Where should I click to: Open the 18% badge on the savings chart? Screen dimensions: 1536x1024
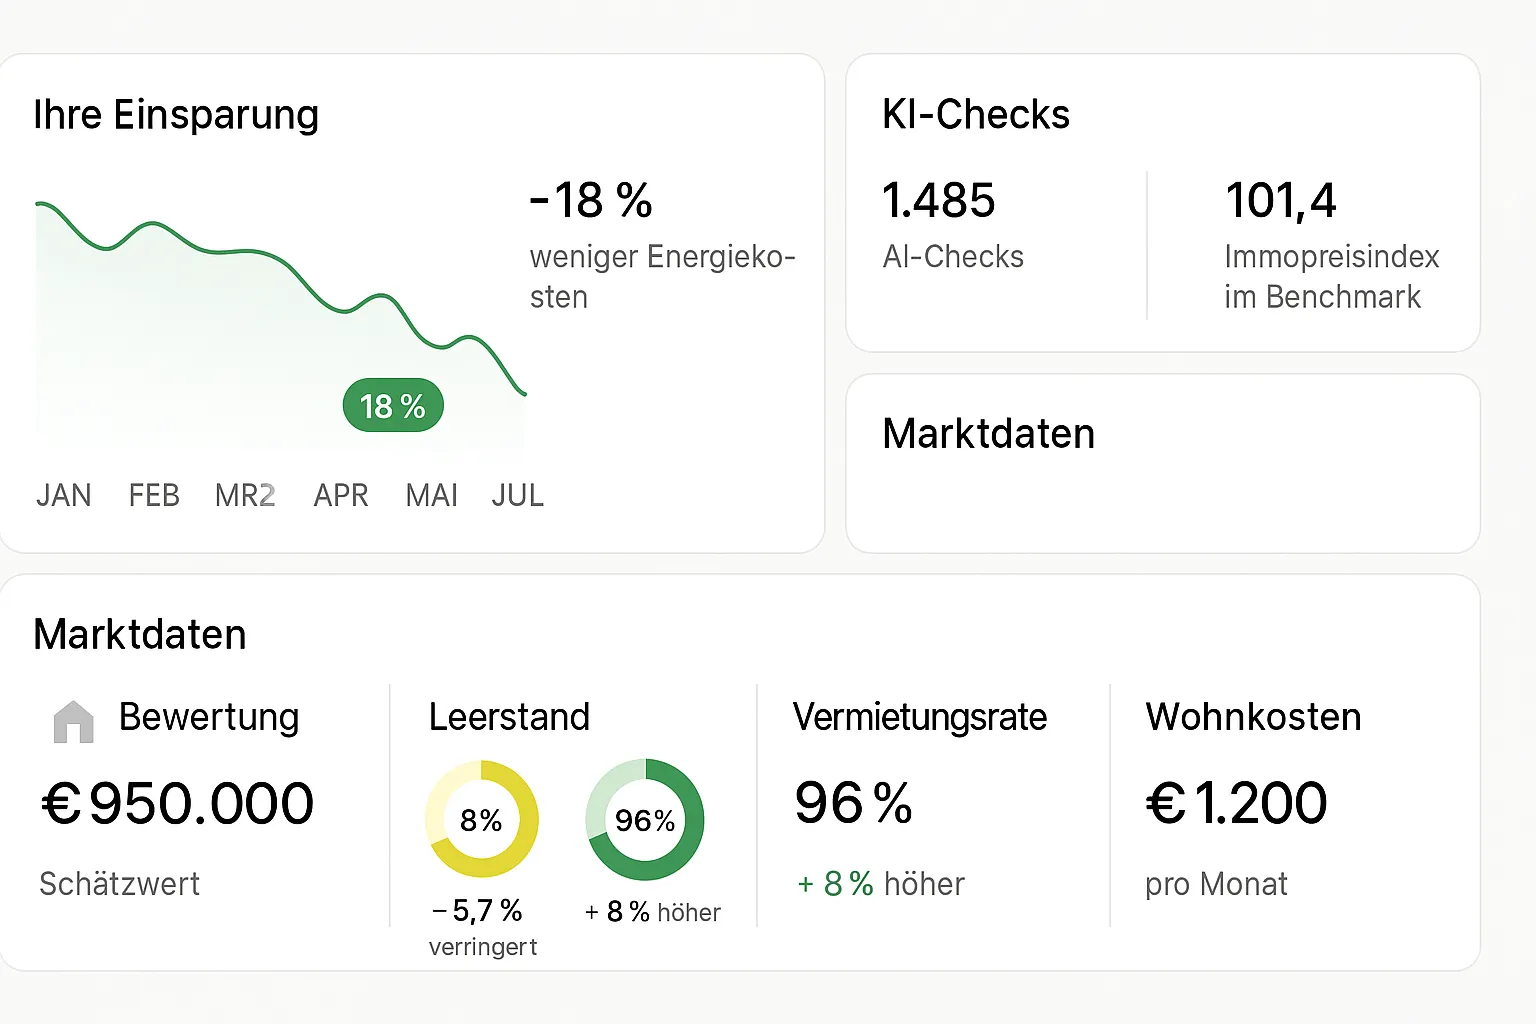click(393, 405)
